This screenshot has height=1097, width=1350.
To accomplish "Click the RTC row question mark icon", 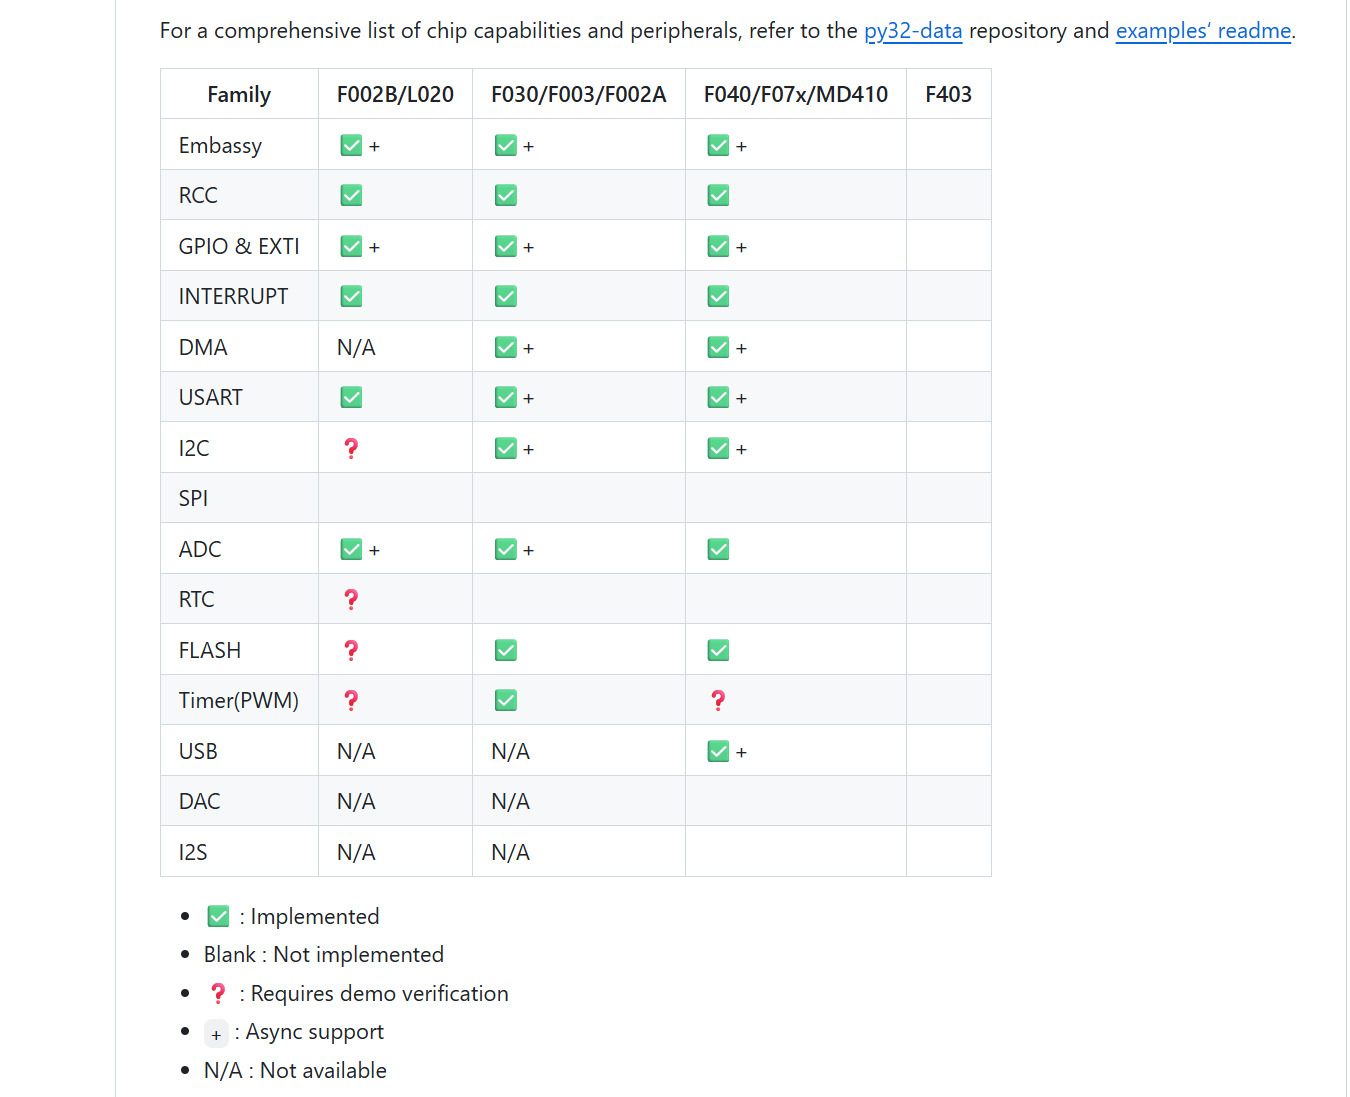I will (351, 599).
